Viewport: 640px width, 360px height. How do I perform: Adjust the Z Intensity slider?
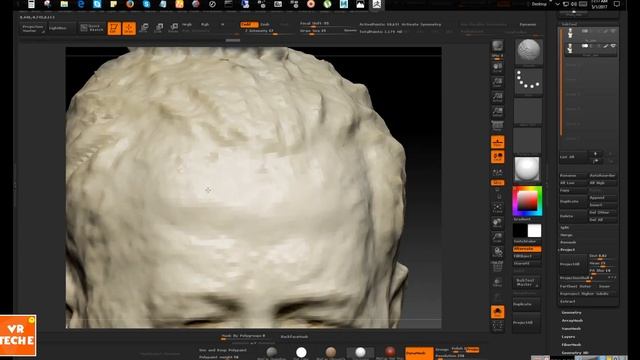click(260, 31)
